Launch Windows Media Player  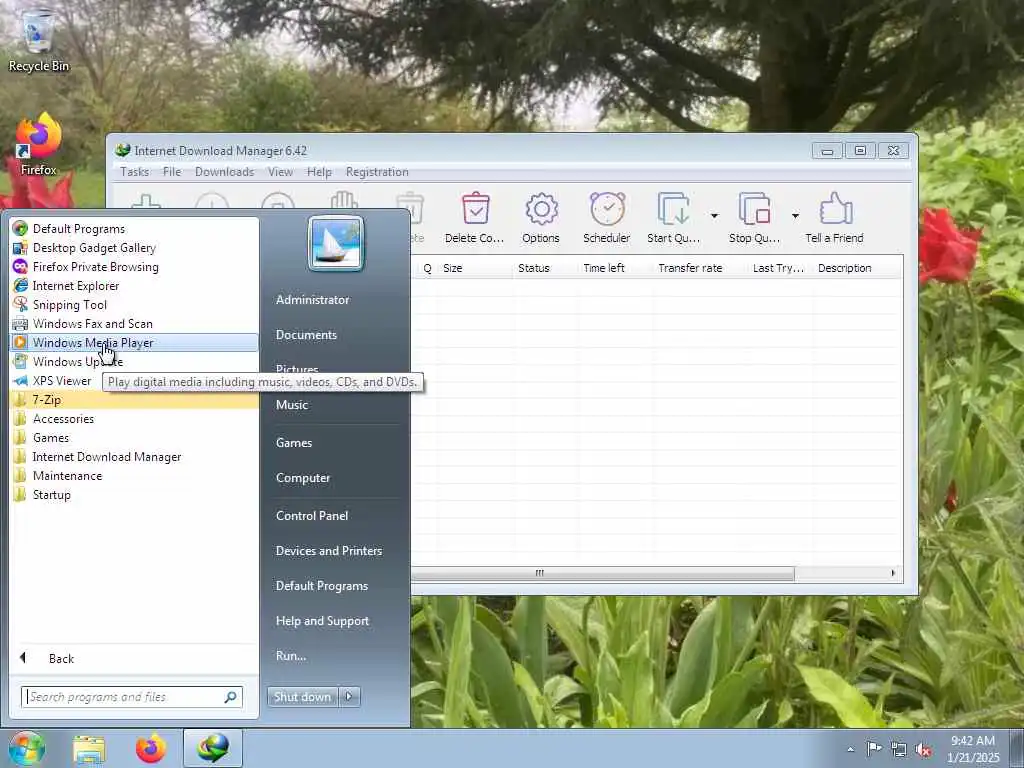coord(134,342)
